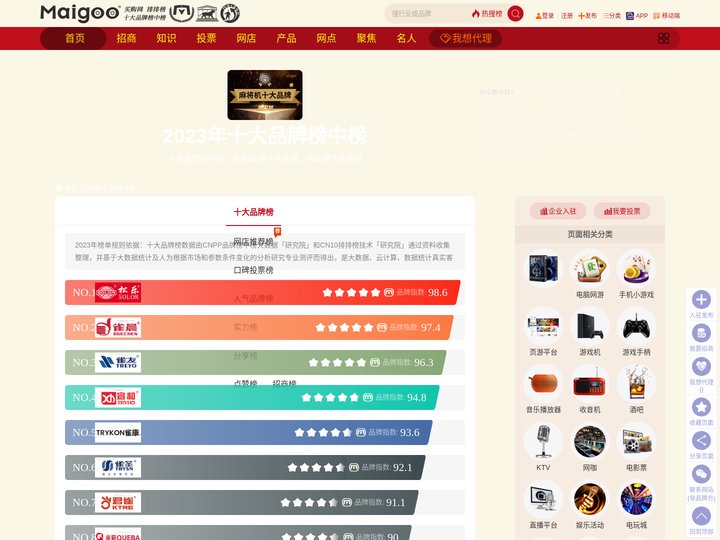Open the NO.2 雀晨 brand logo
The width and height of the screenshot is (720, 540).
[118, 327]
